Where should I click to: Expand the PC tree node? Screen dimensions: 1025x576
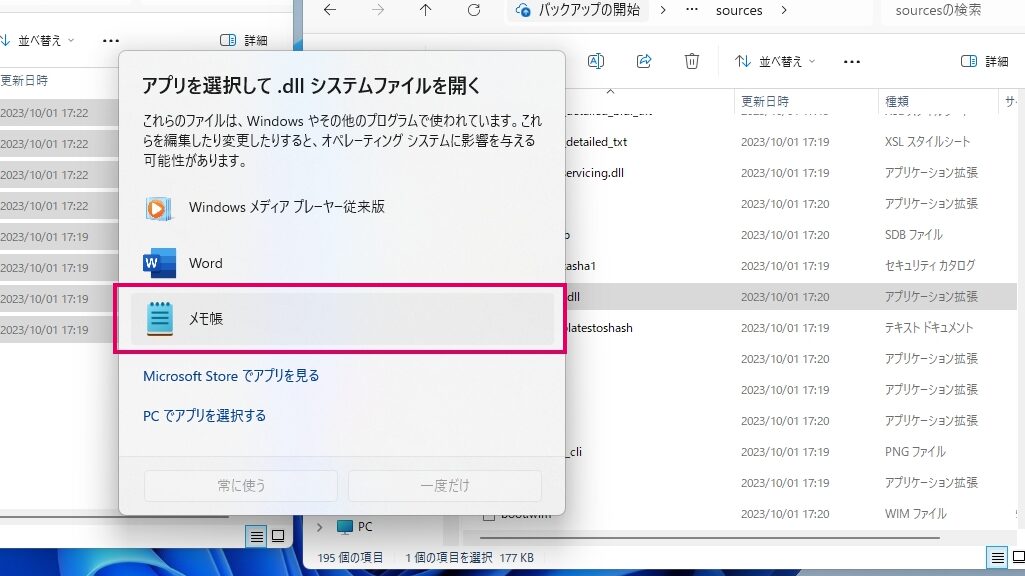[320, 527]
